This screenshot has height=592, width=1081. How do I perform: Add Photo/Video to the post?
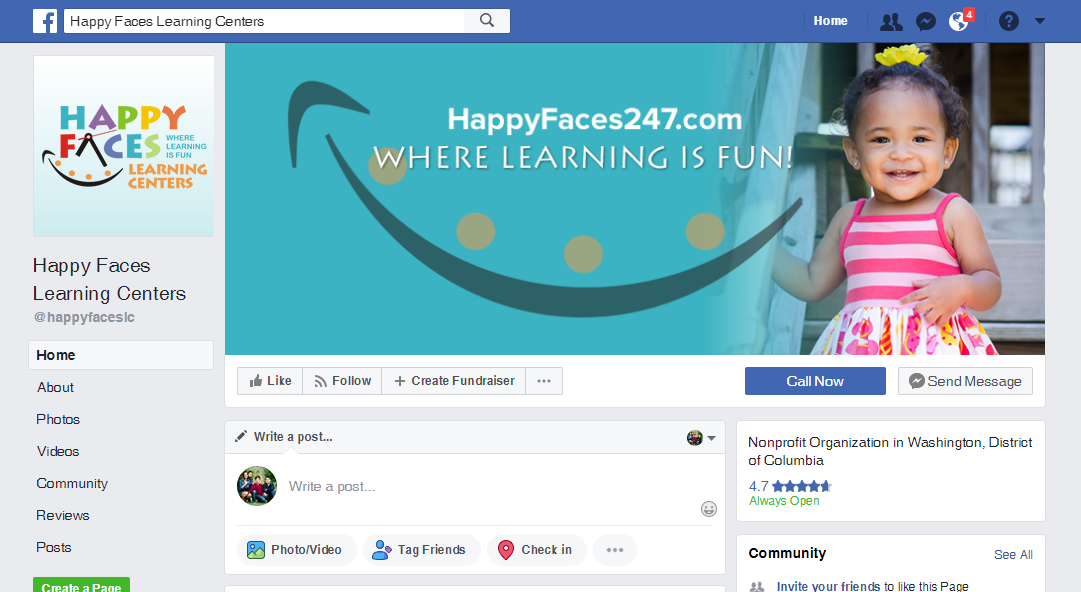tap(296, 550)
